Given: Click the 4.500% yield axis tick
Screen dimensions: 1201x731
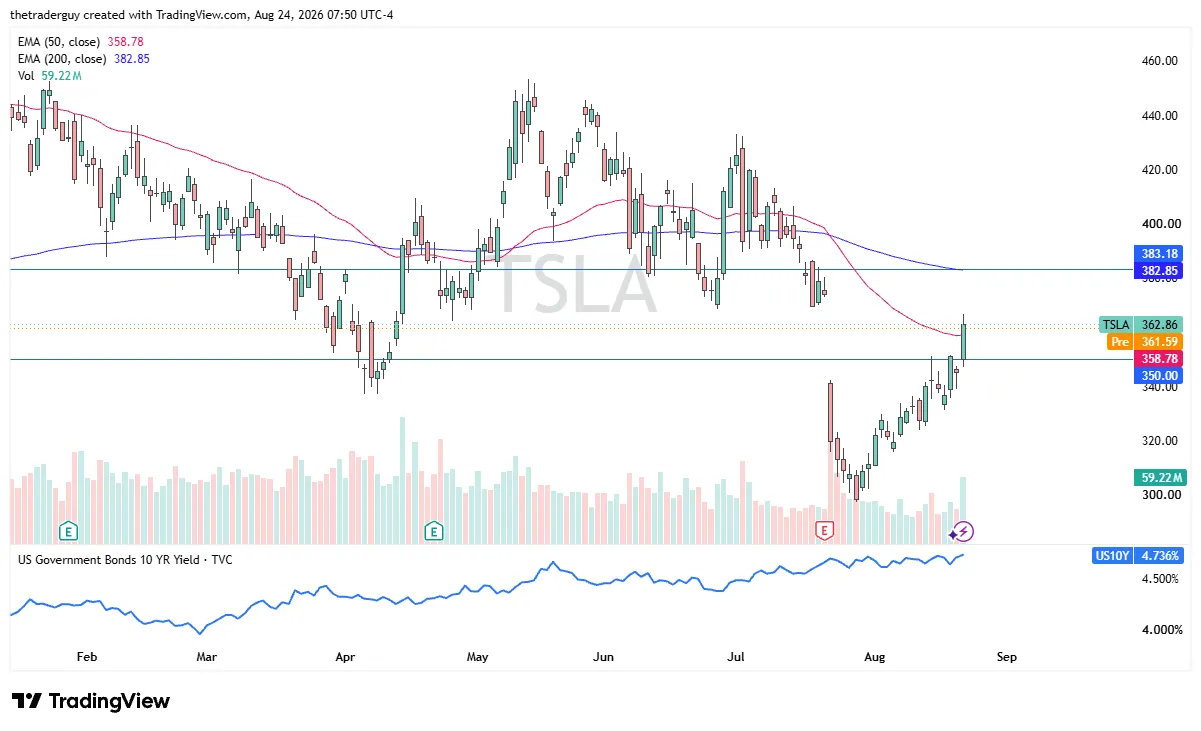Looking at the screenshot, I should click(1162, 579).
